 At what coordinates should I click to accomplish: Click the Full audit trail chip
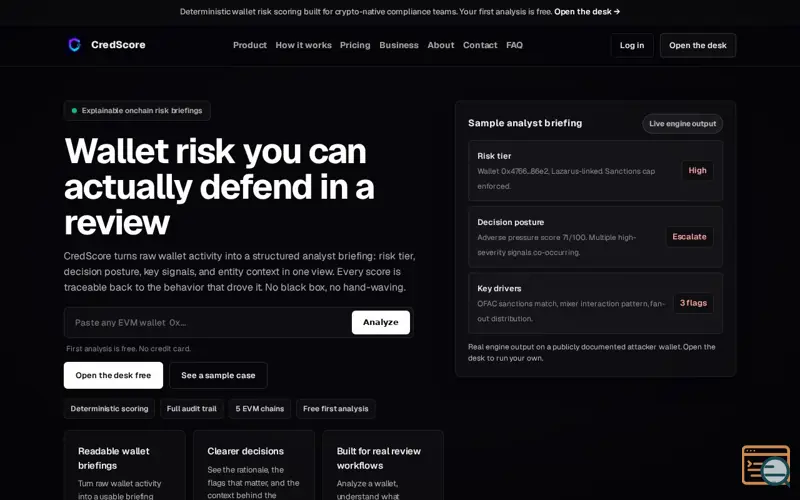tap(191, 409)
